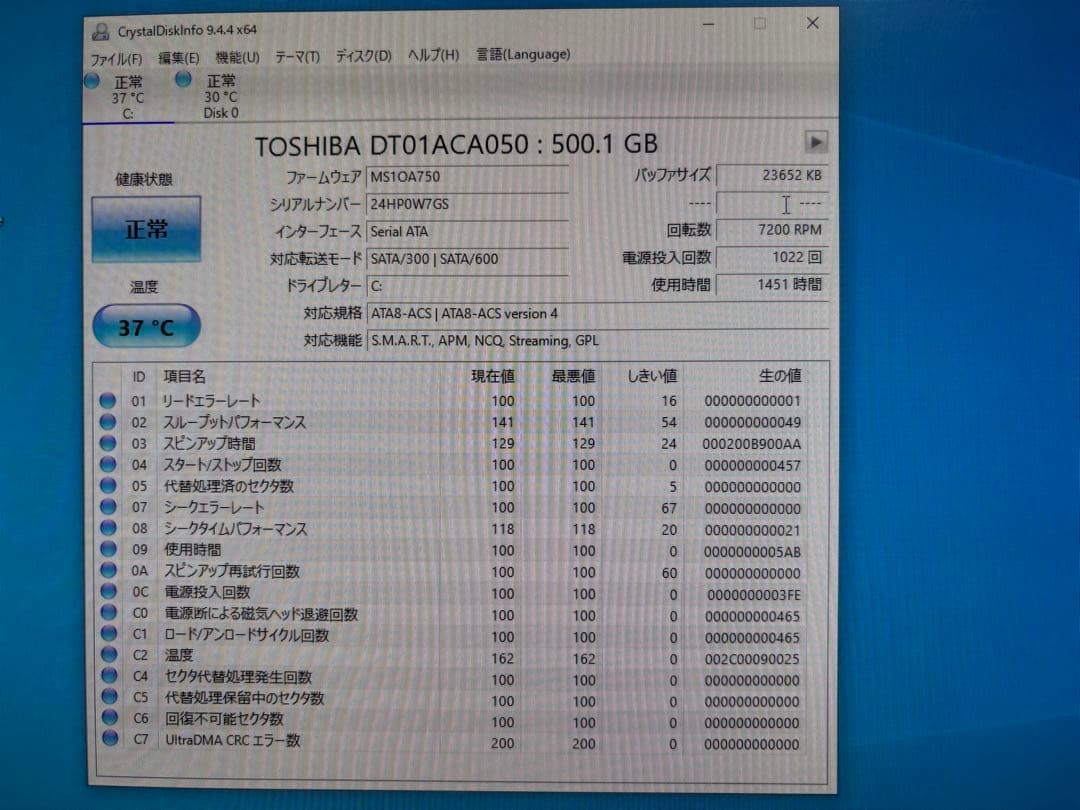Image resolution: width=1080 pixels, height=810 pixels.
Task: Click the シリアルナンバー field
Action: pyautogui.click(x=467, y=204)
